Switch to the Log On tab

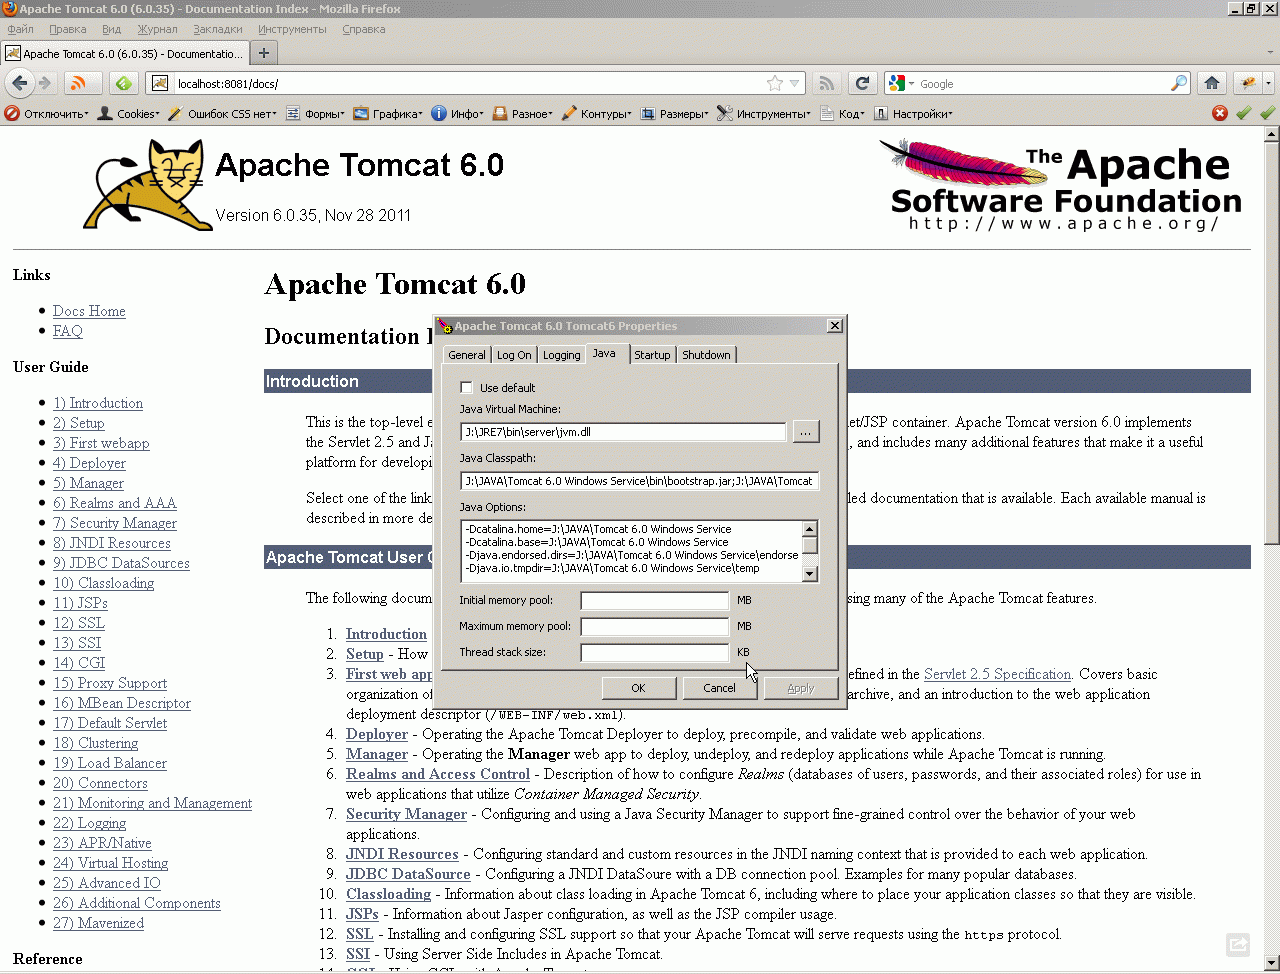pyautogui.click(x=514, y=355)
